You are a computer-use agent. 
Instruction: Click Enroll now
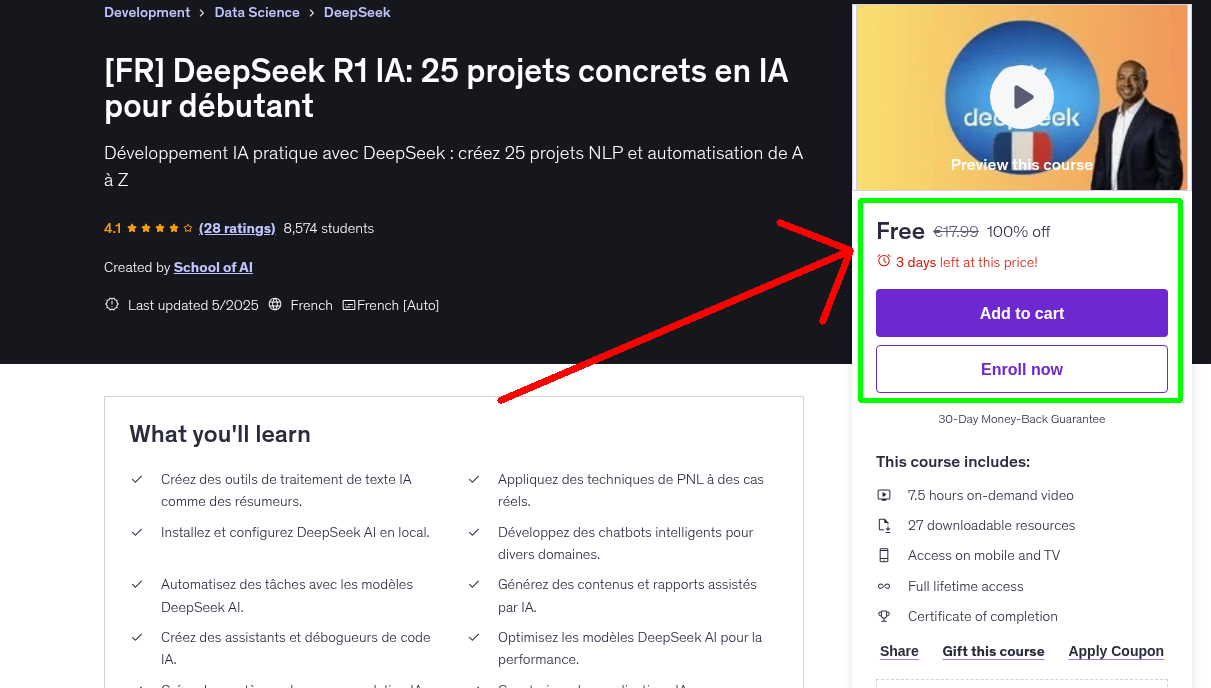click(1021, 368)
